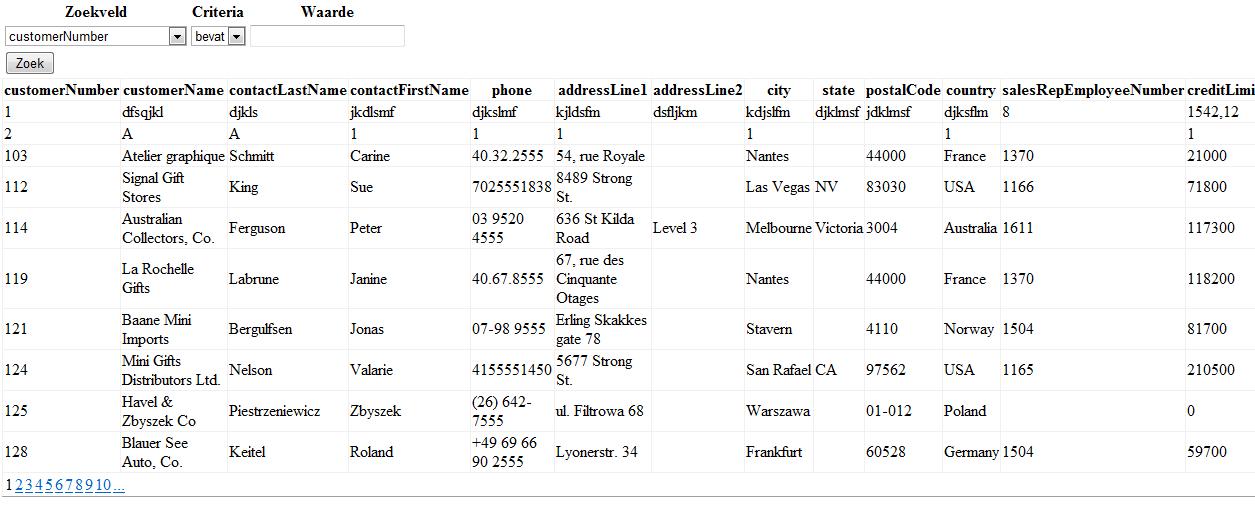Open page 7 of the table
The width and height of the screenshot is (1255, 511).
(x=69, y=485)
